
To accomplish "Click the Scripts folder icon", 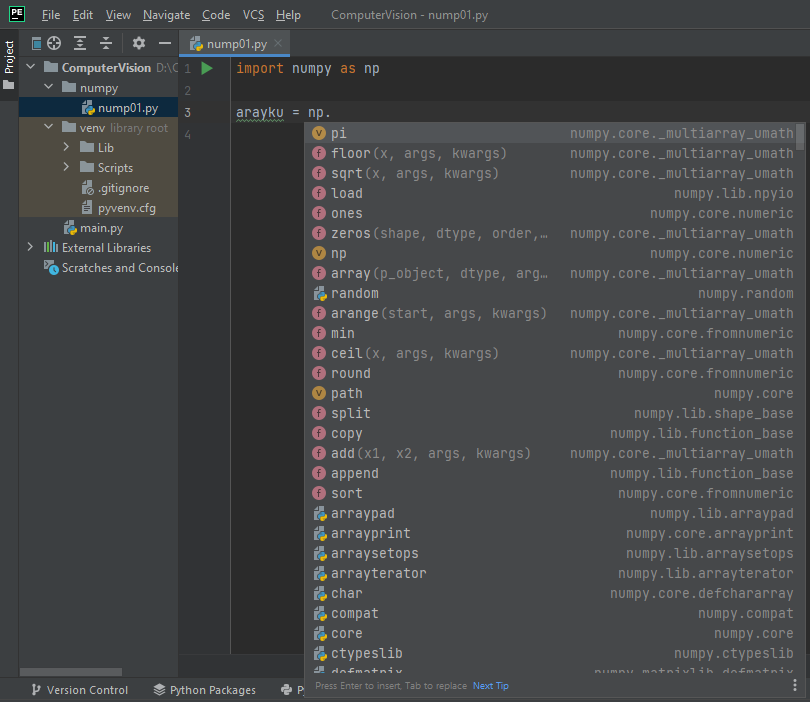I will pos(87,167).
